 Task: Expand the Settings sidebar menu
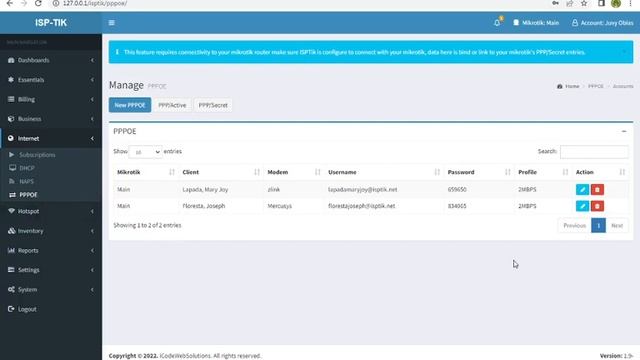[51, 270]
